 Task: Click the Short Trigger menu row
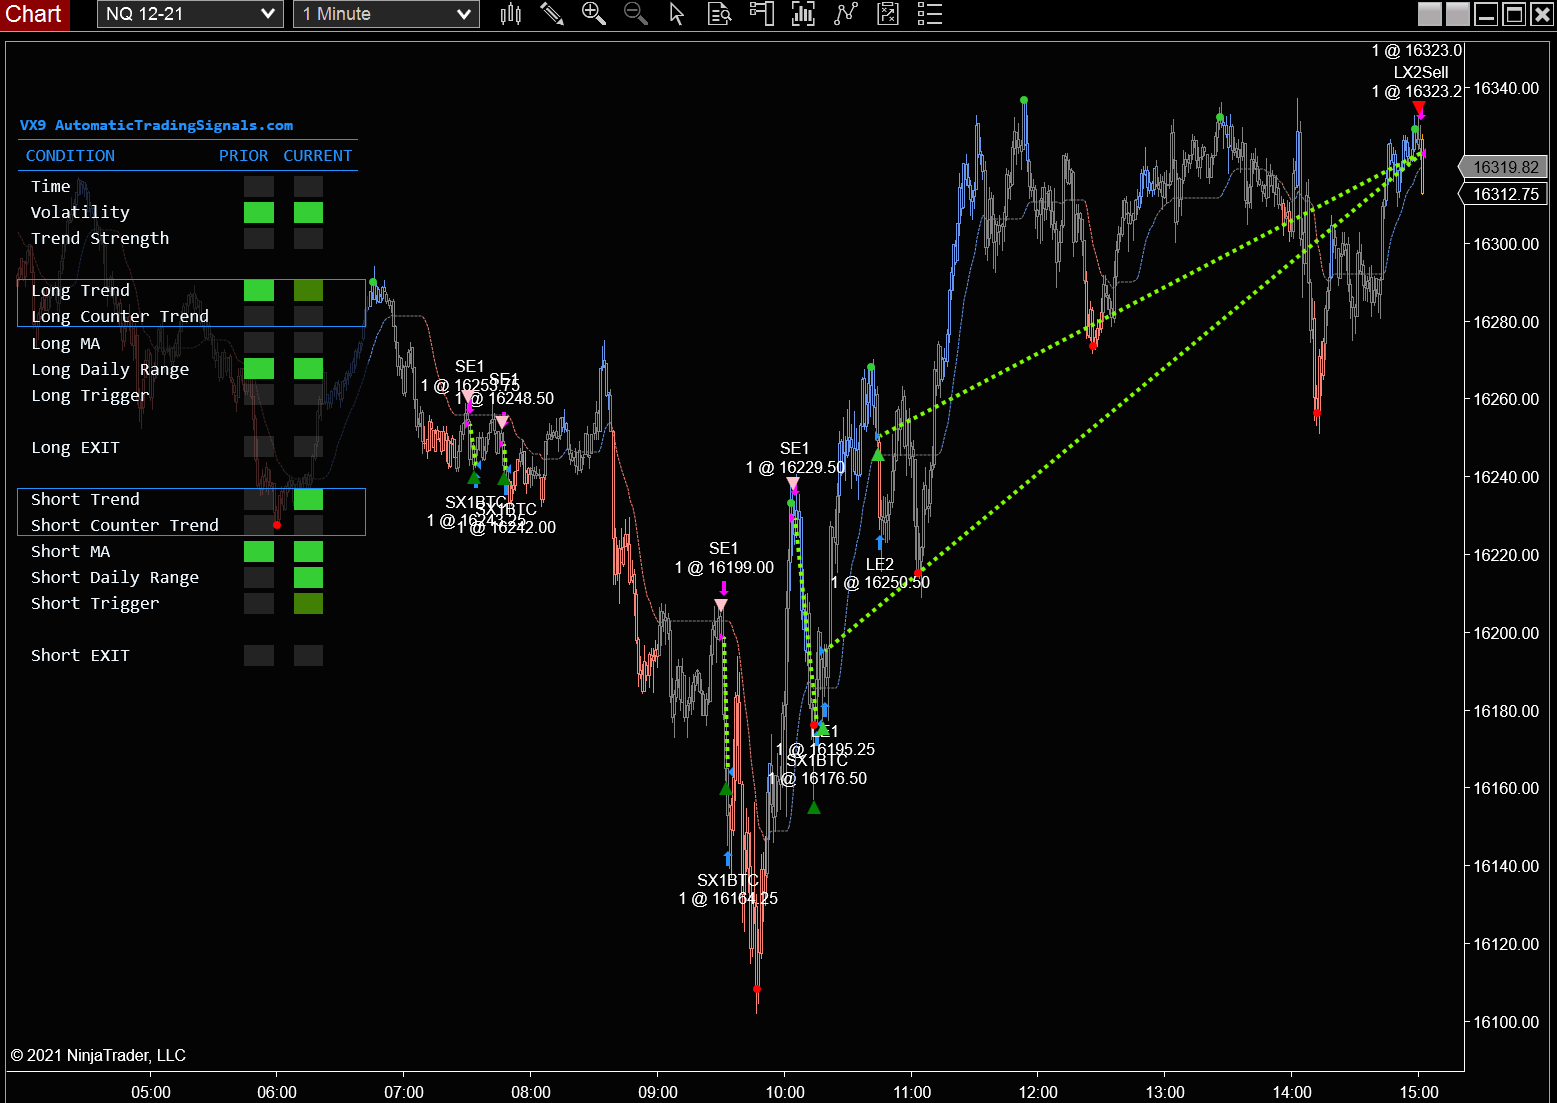(x=95, y=603)
